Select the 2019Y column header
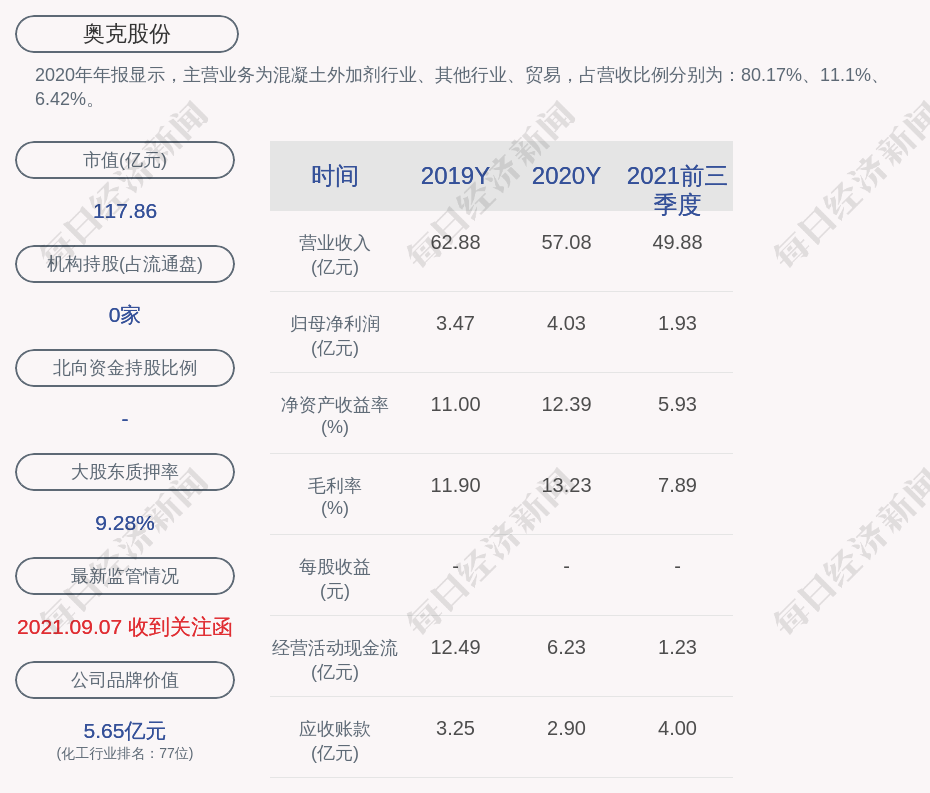 [x=455, y=176]
